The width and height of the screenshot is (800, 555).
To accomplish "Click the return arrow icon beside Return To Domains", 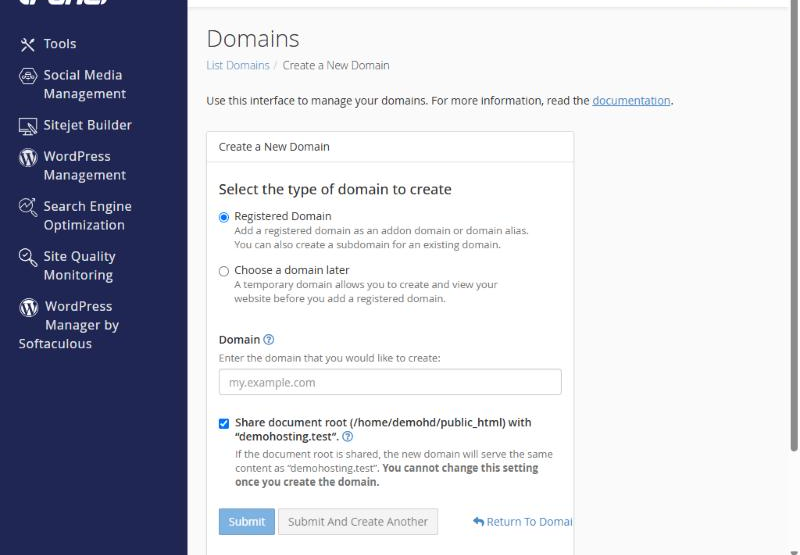I will [478, 521].
